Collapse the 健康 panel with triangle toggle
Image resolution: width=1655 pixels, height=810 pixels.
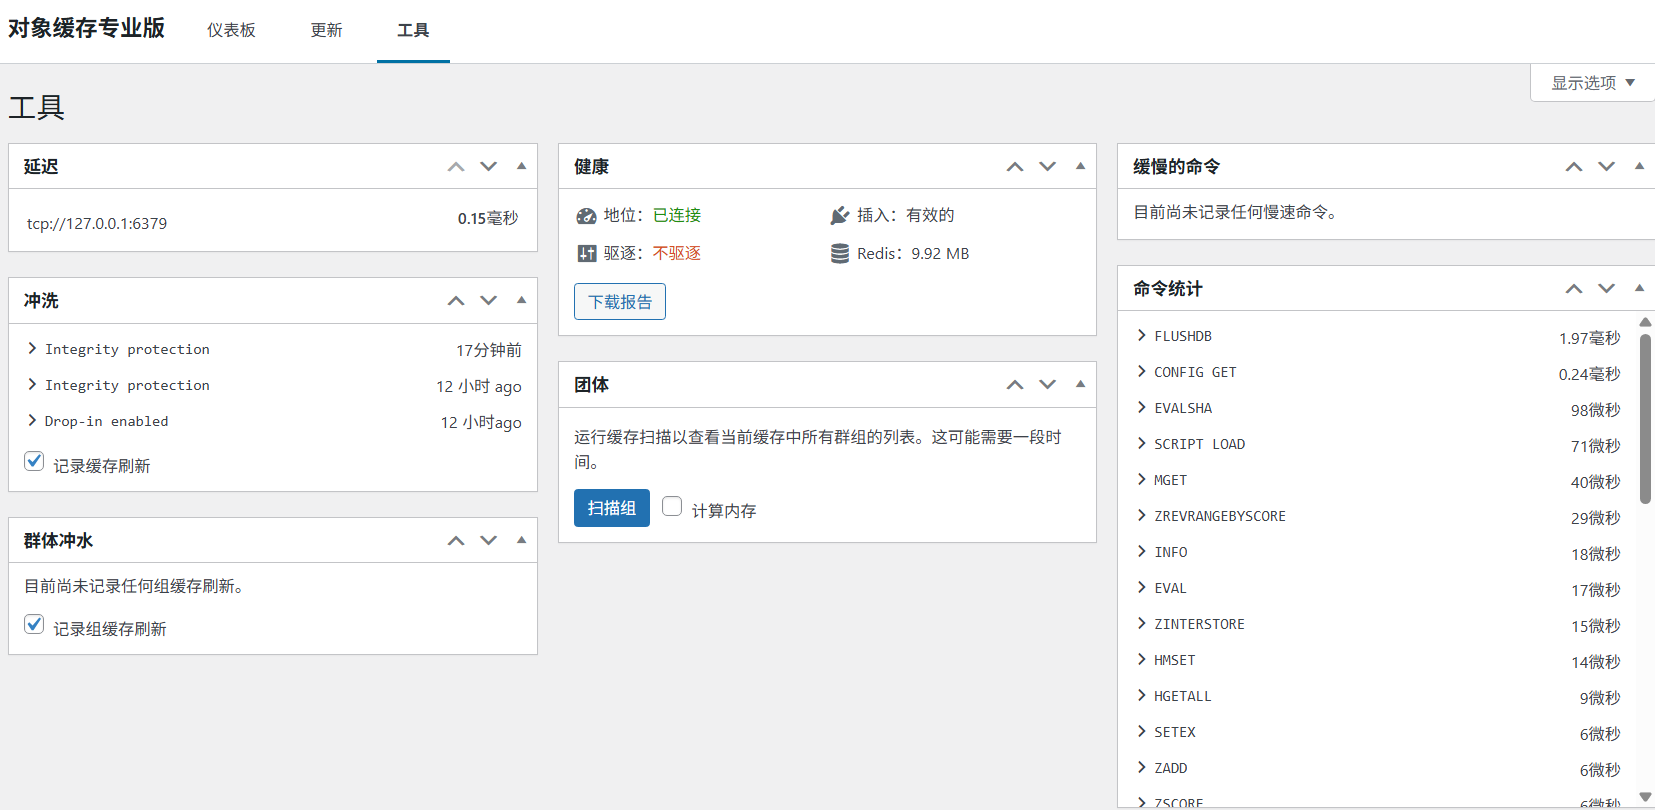click(1080, 166)
